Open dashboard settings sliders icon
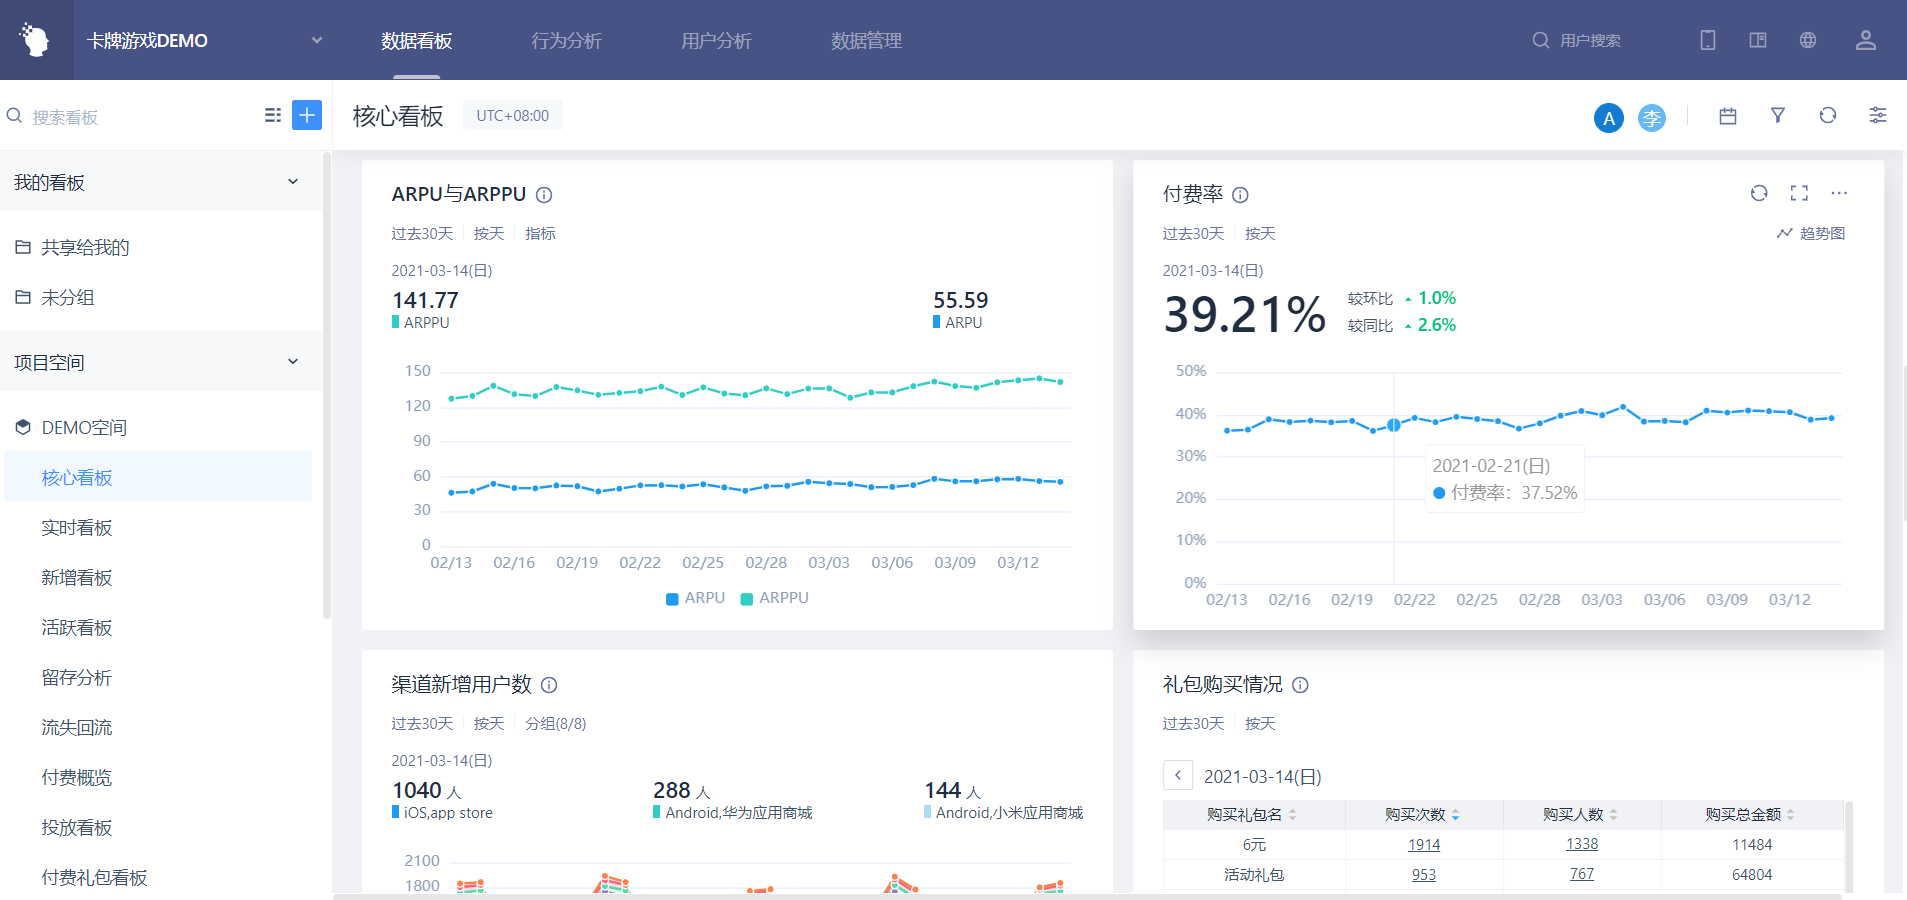1907x900 pixels. [x=1878, y=116]
